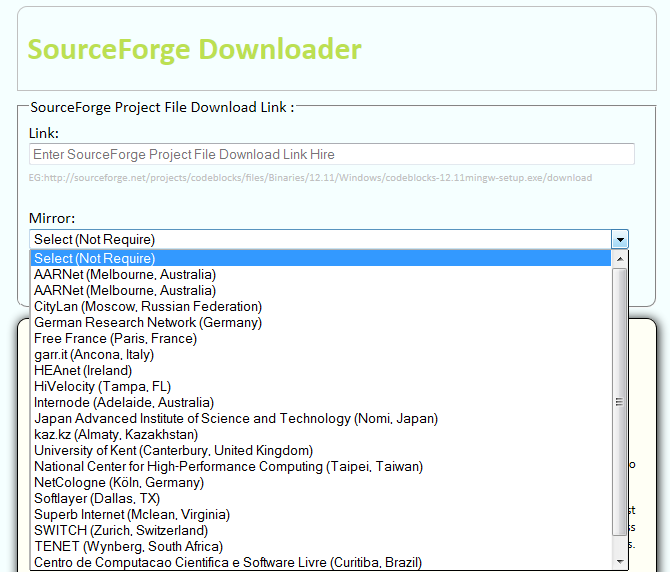Image resolution: width=670 pixels, height=572 pixels.
Task: Choose kaz.kz (Almaty, Kazakhstan) mirror
Action: 321,434
